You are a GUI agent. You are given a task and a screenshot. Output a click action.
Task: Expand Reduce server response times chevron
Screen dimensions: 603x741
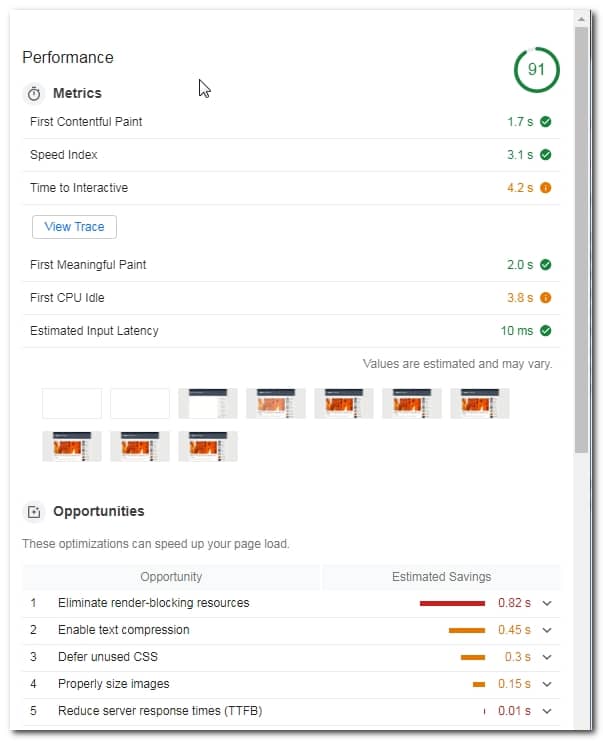pyautogui.click(x=547, y=711)
